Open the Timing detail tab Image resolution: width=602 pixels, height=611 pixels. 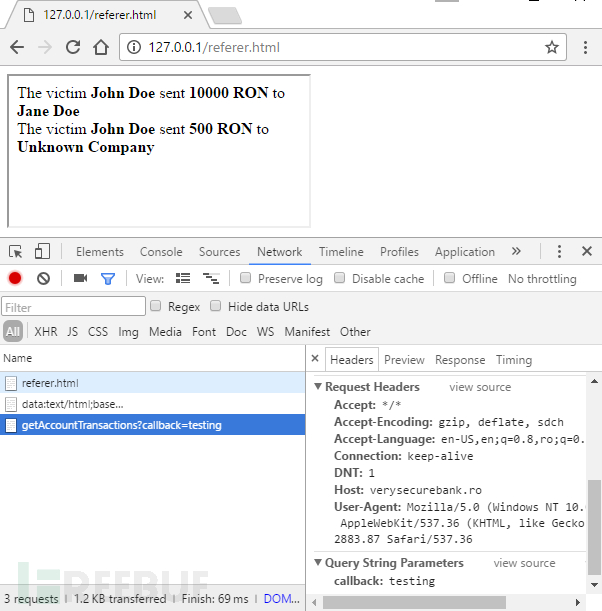[x=514, y=360]
